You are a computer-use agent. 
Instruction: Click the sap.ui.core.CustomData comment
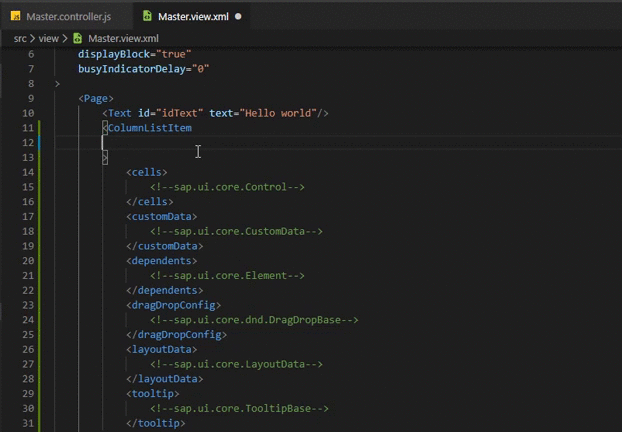pos(236,231)
